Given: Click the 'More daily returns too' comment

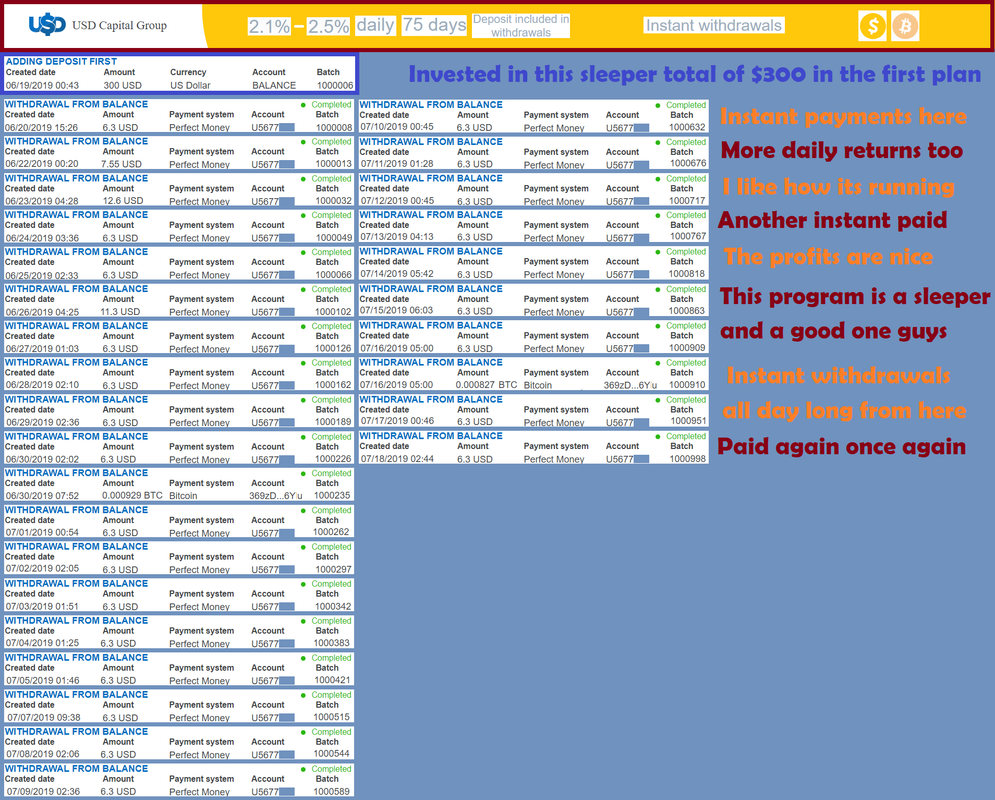Looking at the screenshot, I should click(841, 151).
